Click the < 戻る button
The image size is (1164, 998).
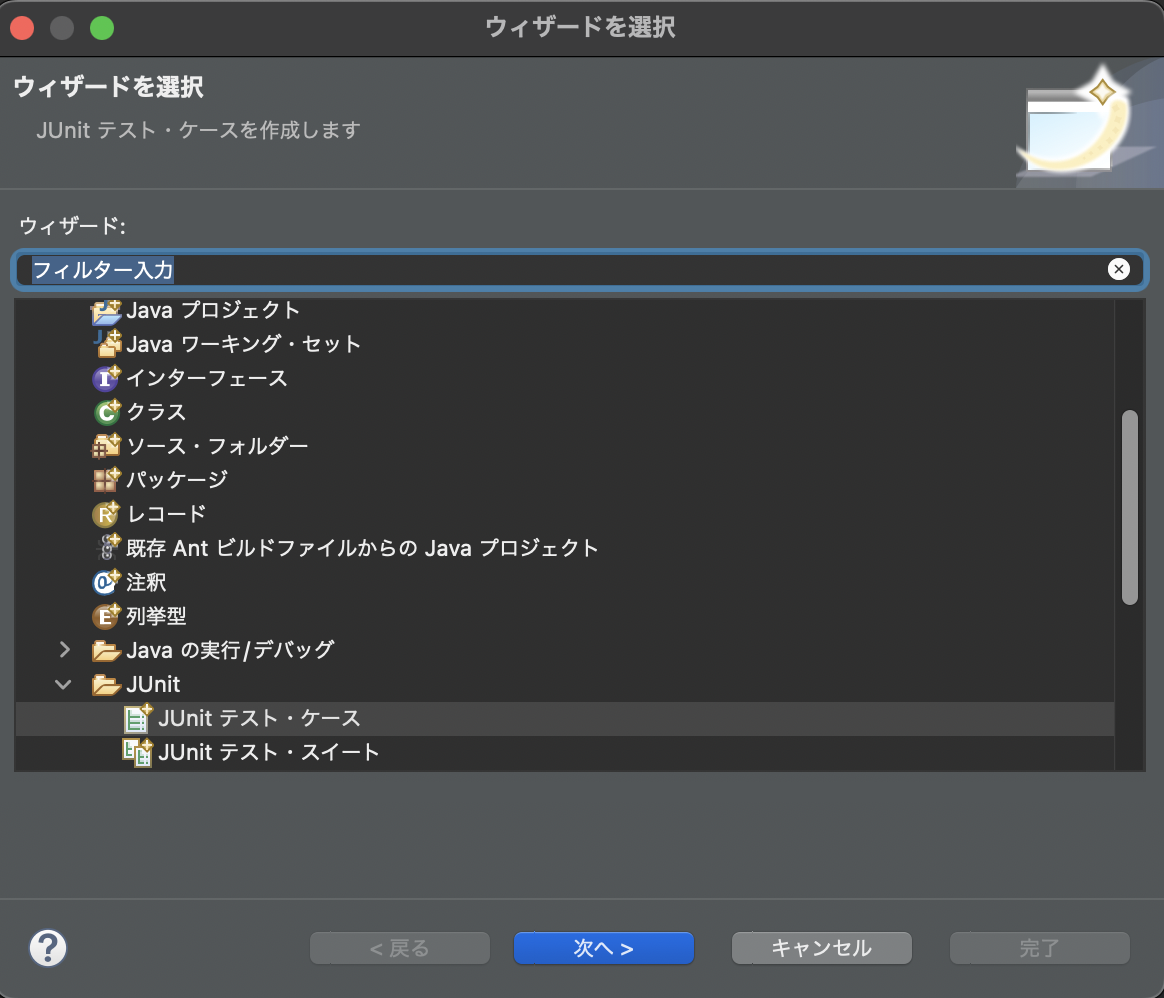tap(399, 948)
